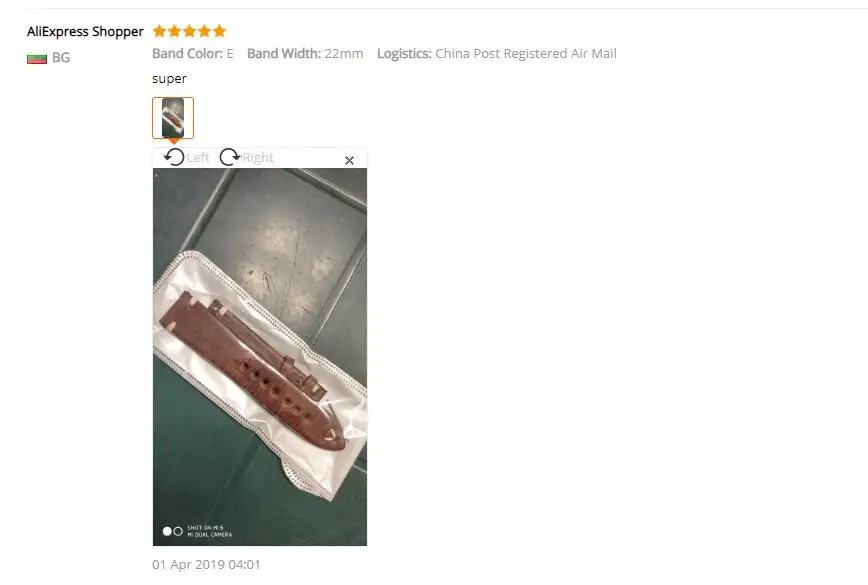Click the Band Width: 22mm label

[305, 54]
